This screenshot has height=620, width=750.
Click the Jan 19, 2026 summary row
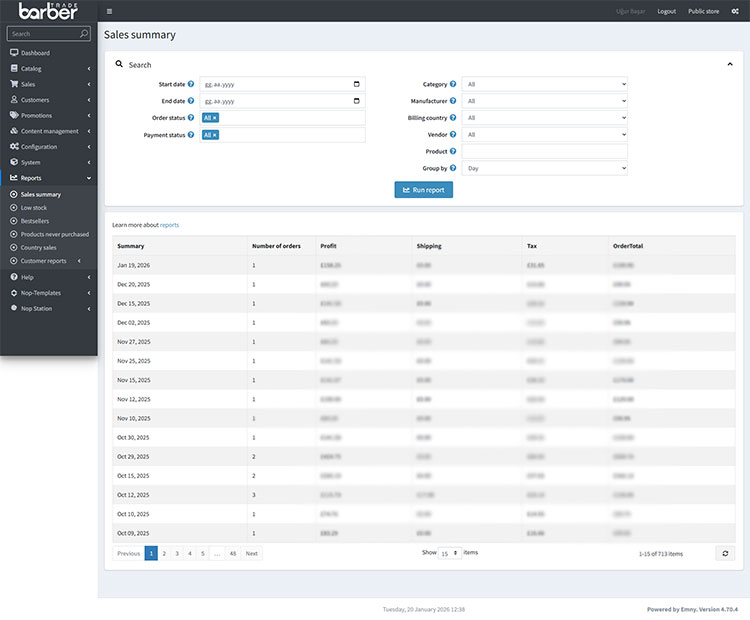pyautogui.click(x=424, y=265)
